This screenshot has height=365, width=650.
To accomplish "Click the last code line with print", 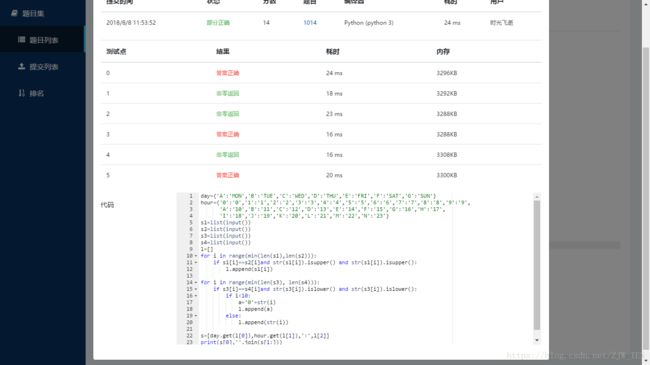I will tap(241, 342).
